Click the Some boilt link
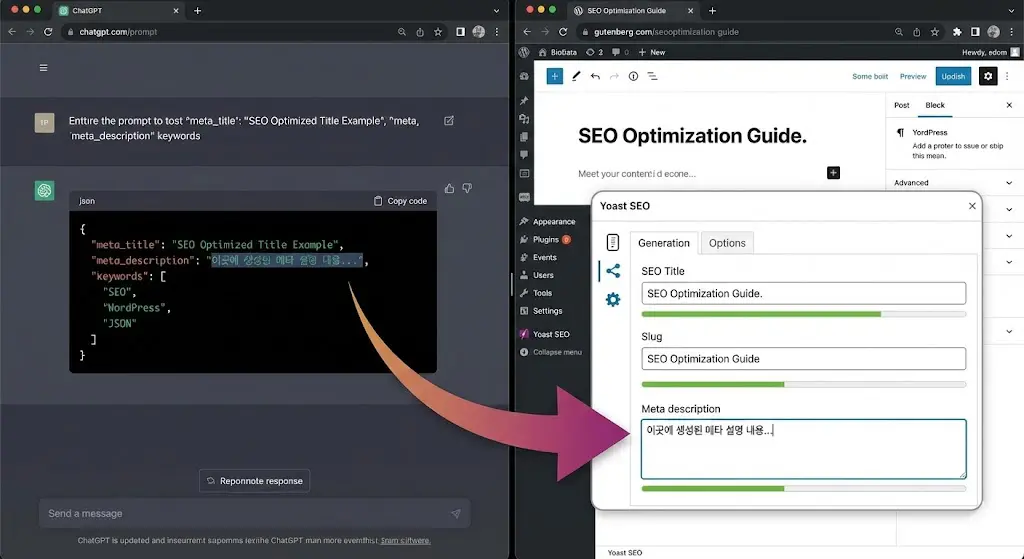 (870, 76)
